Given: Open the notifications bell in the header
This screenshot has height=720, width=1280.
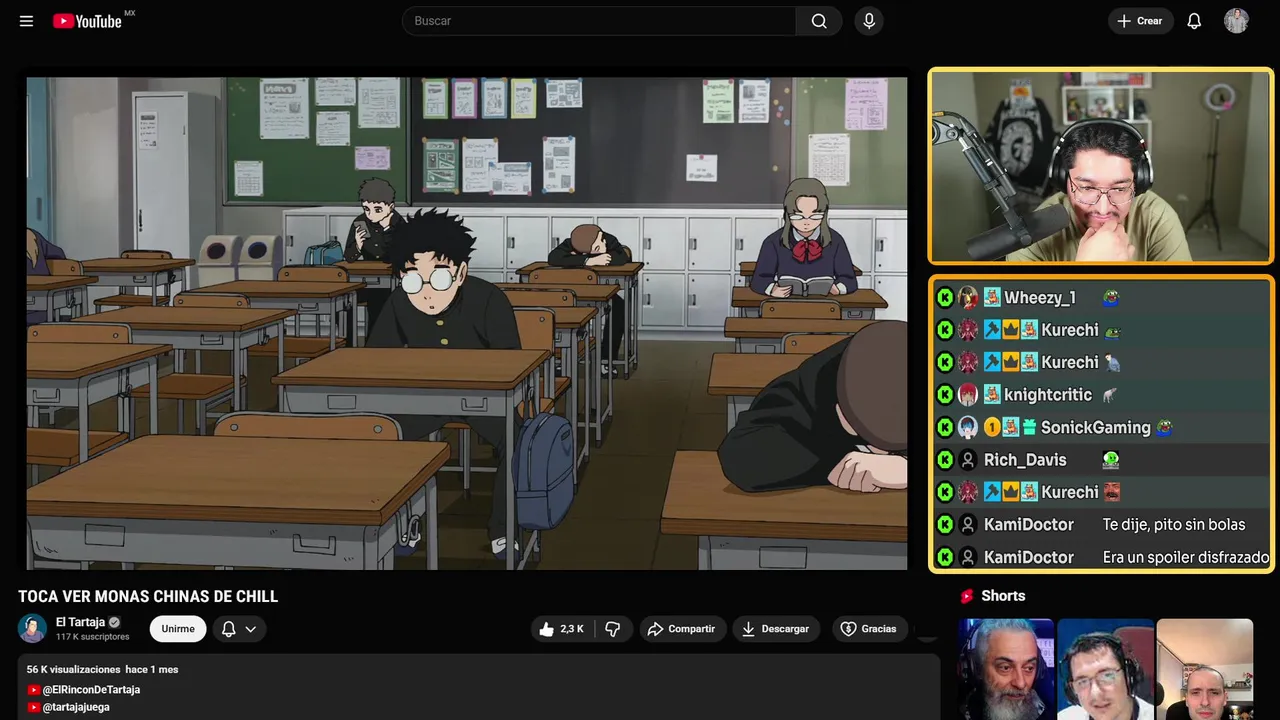Looking at the screenshot, I should tap(1194, 21).
